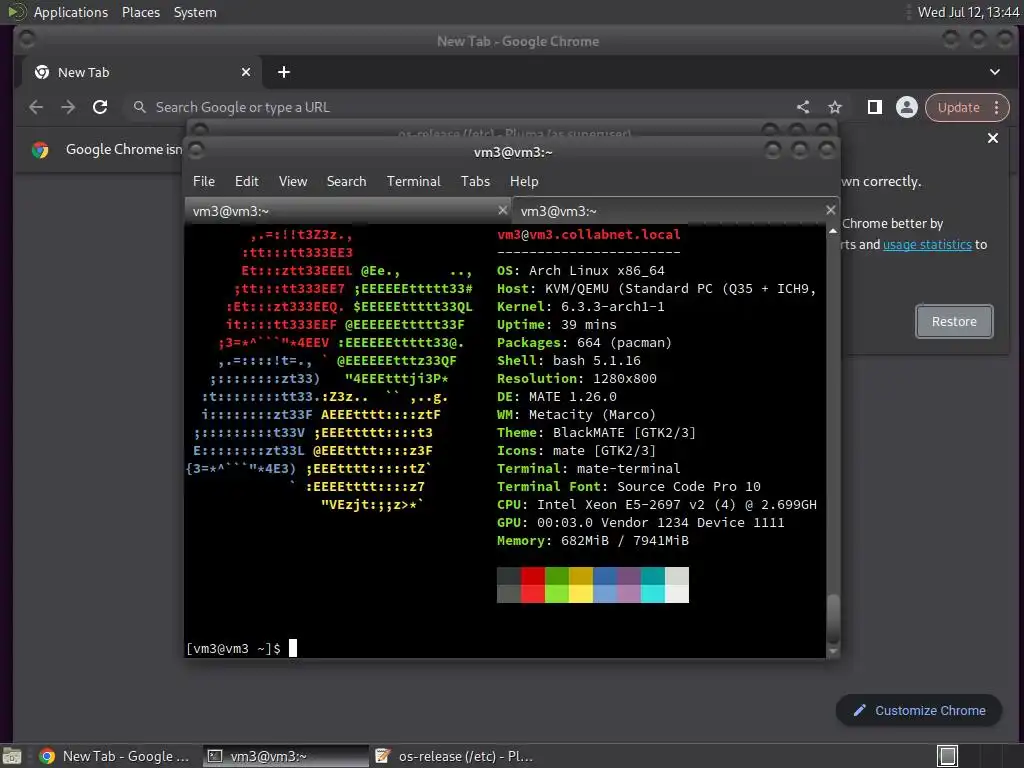Viewport: 1024px width, 768px height.
Task: Click terminal scrollbar down arrow
Action: (x=833, y=651)
